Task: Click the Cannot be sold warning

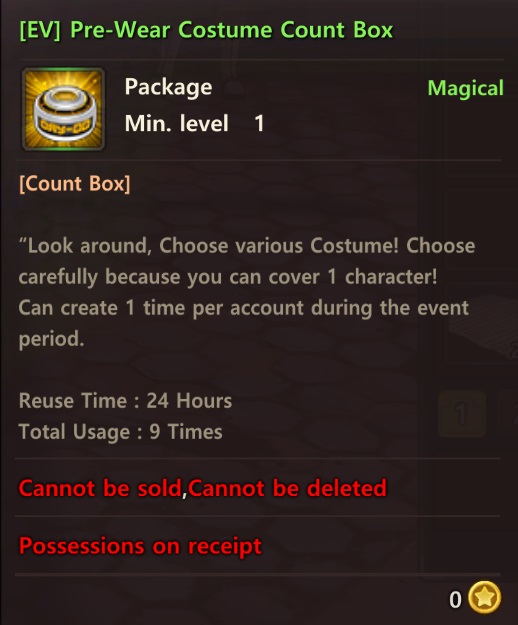Action: (100, 488)
